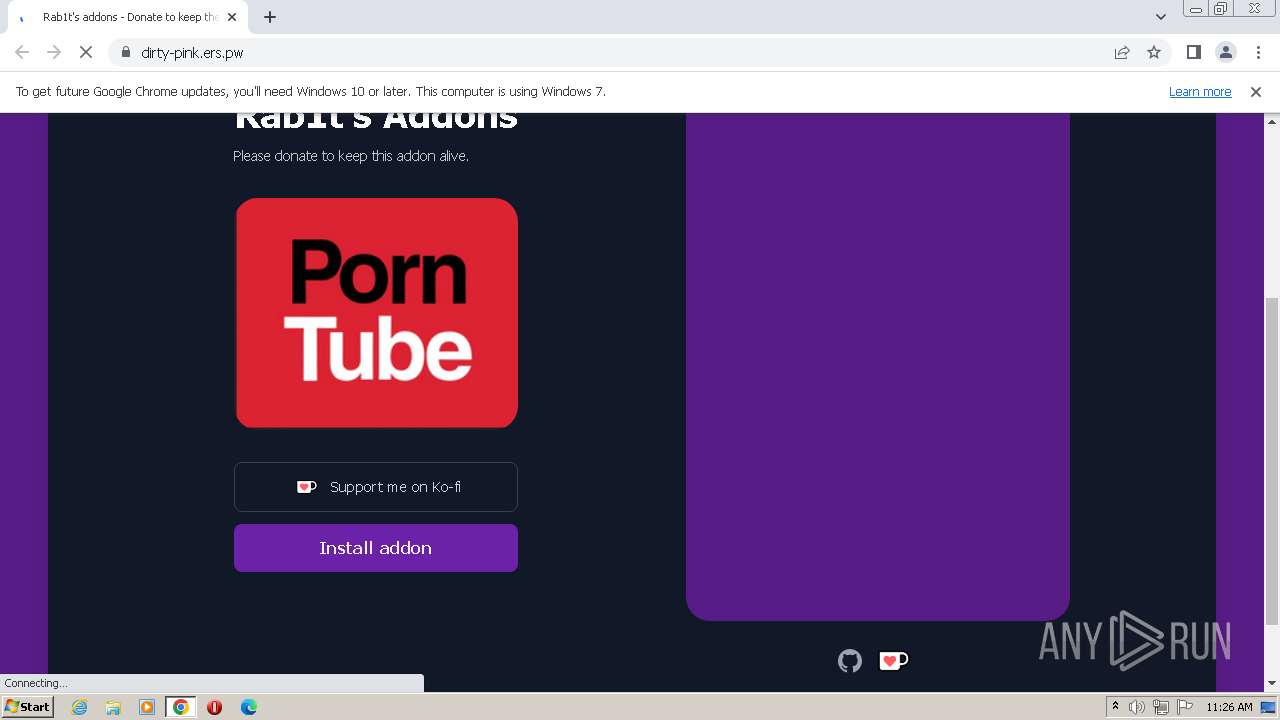Open the Opera icon in the taskbar
The image size is (1280, 720).
point(214,707)
